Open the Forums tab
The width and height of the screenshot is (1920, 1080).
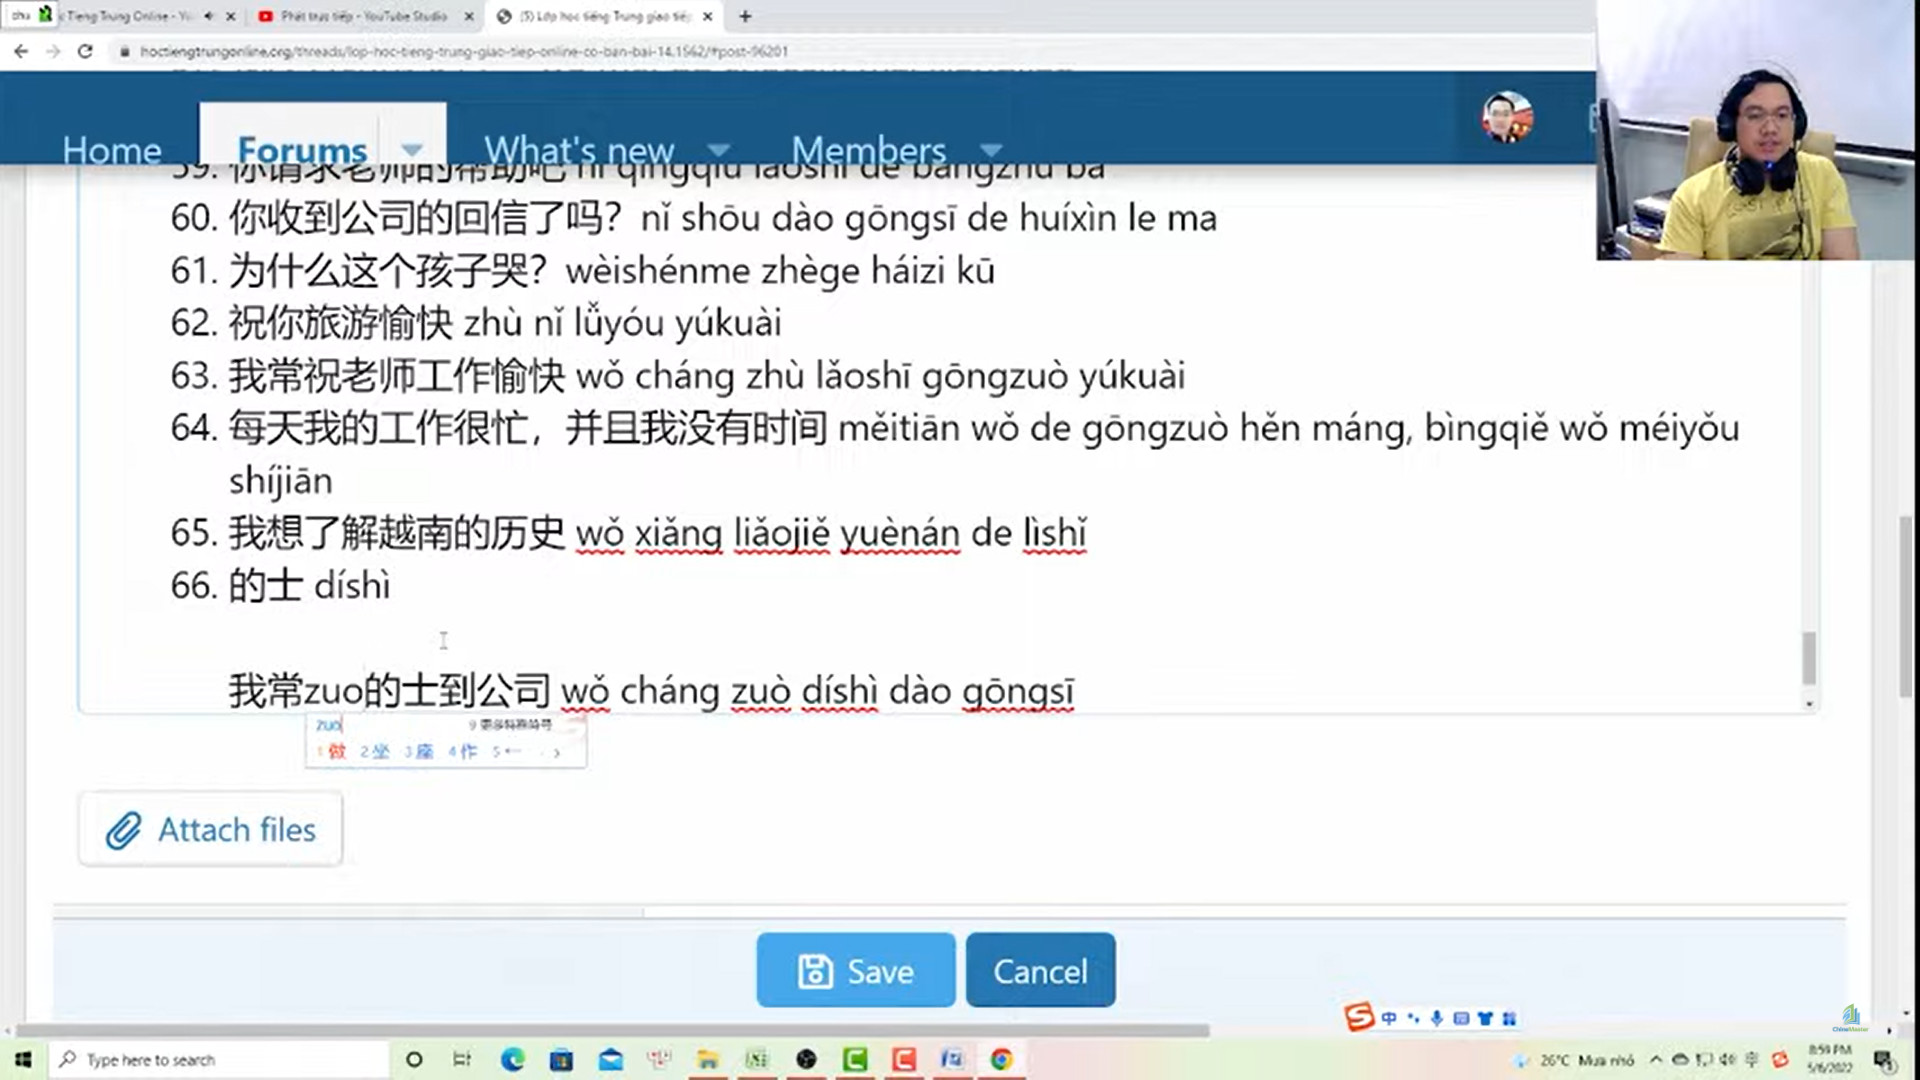tap(301, 150)
